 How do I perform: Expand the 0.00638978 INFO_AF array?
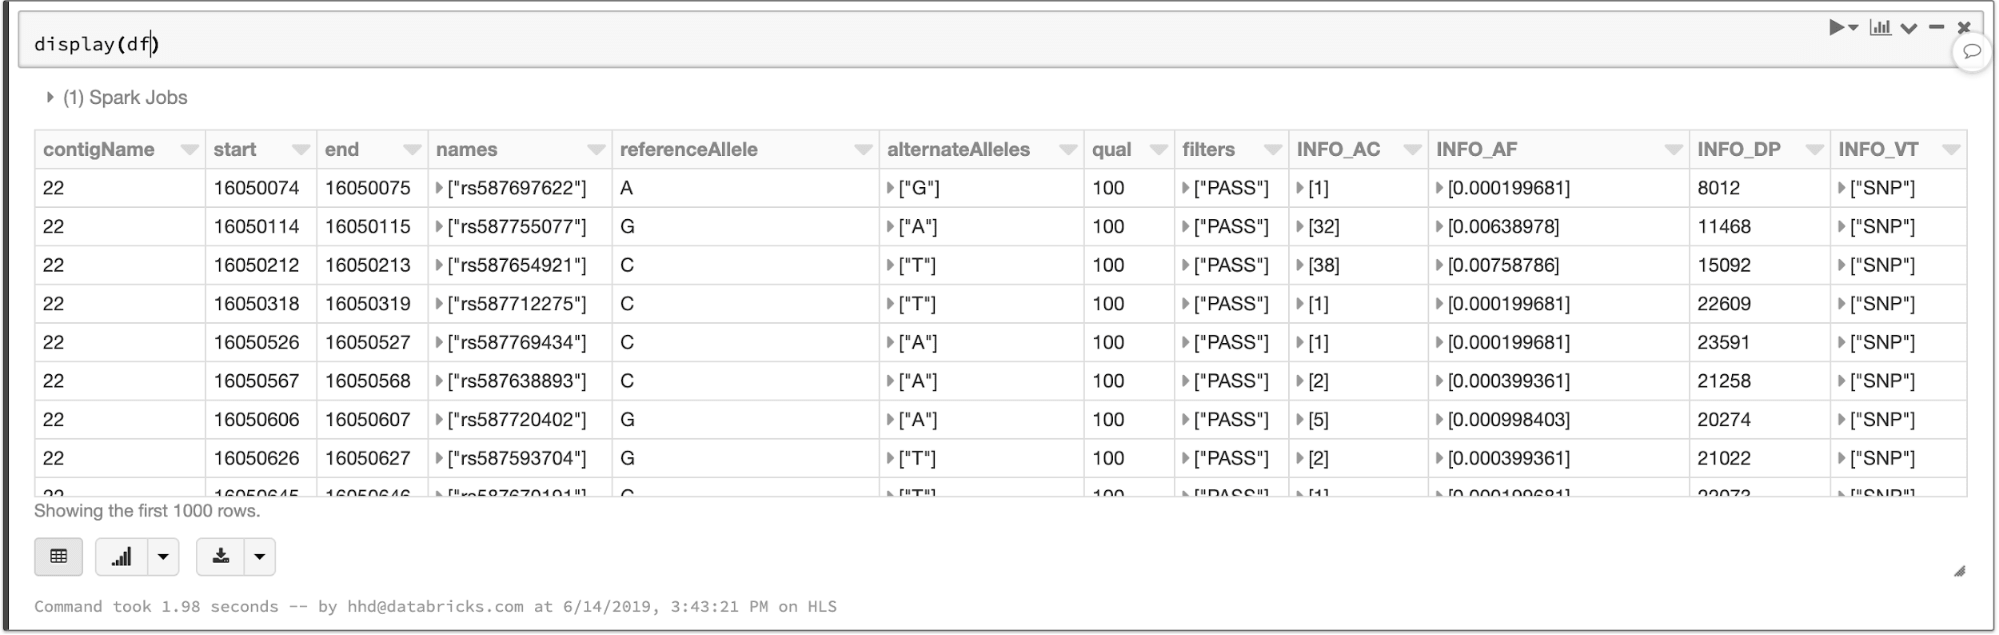1440,227
